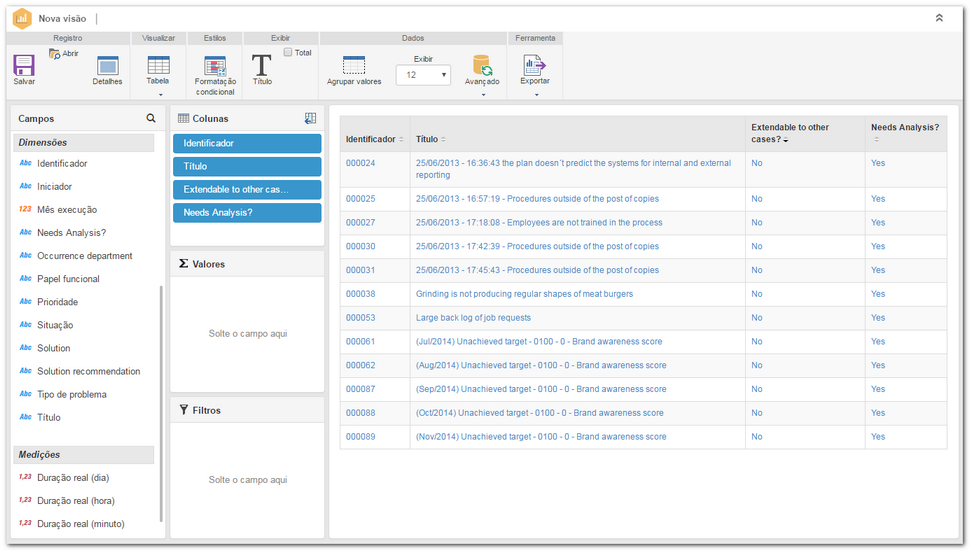The image size is (970, 551).
Task: Collapse the ribbon with double chevron
Action: click(939, 18)
